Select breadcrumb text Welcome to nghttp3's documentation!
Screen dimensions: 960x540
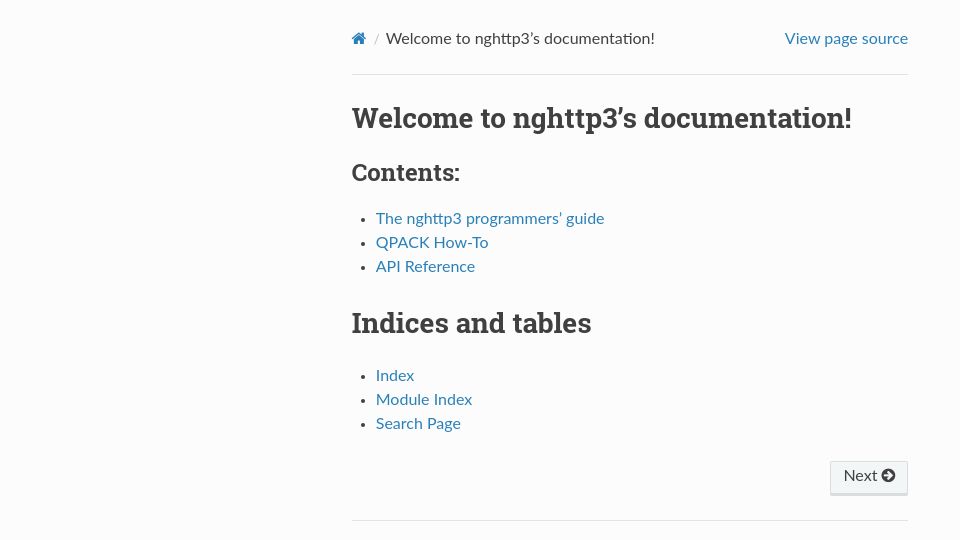coord(520,39)
